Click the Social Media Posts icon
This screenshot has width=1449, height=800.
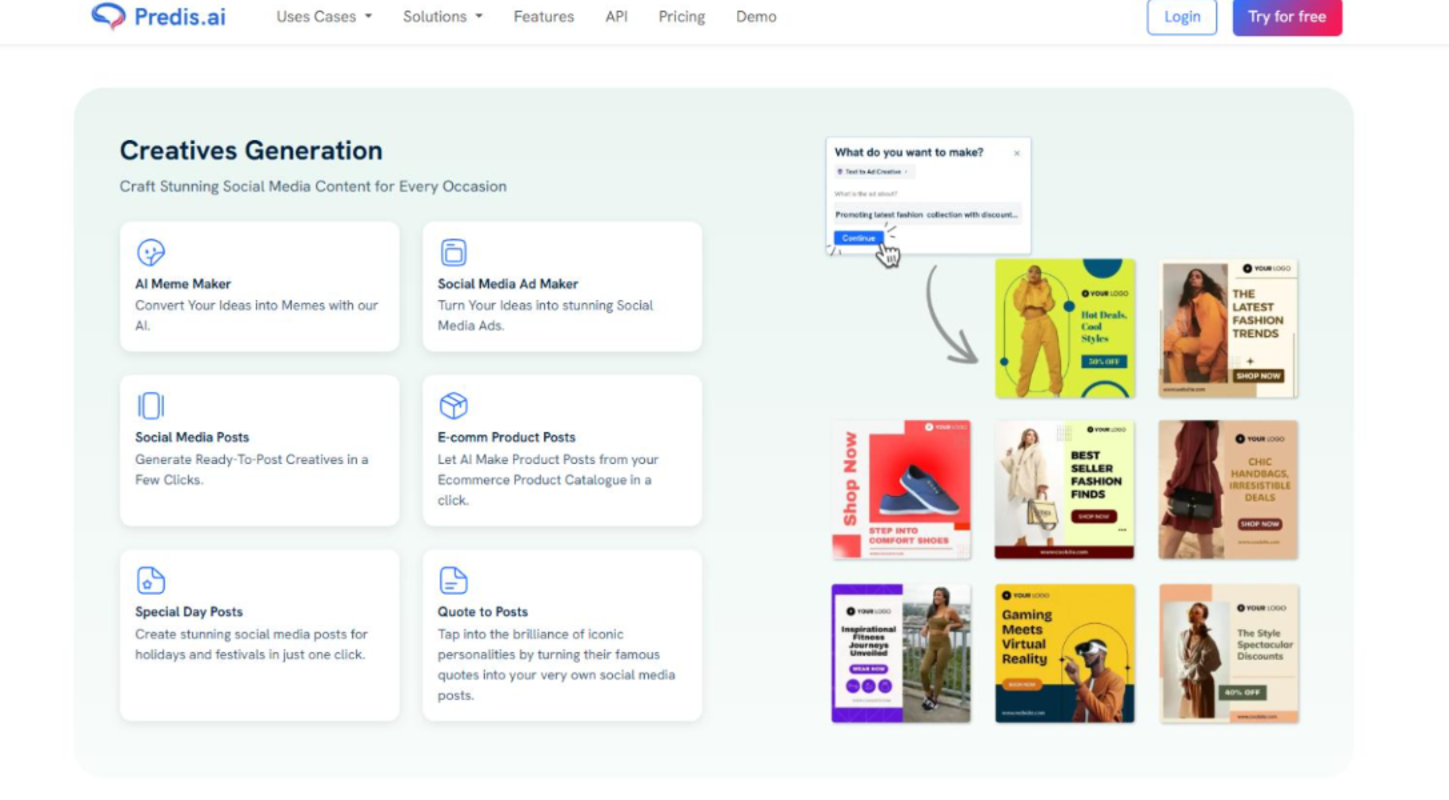click(x=151, y=405)
